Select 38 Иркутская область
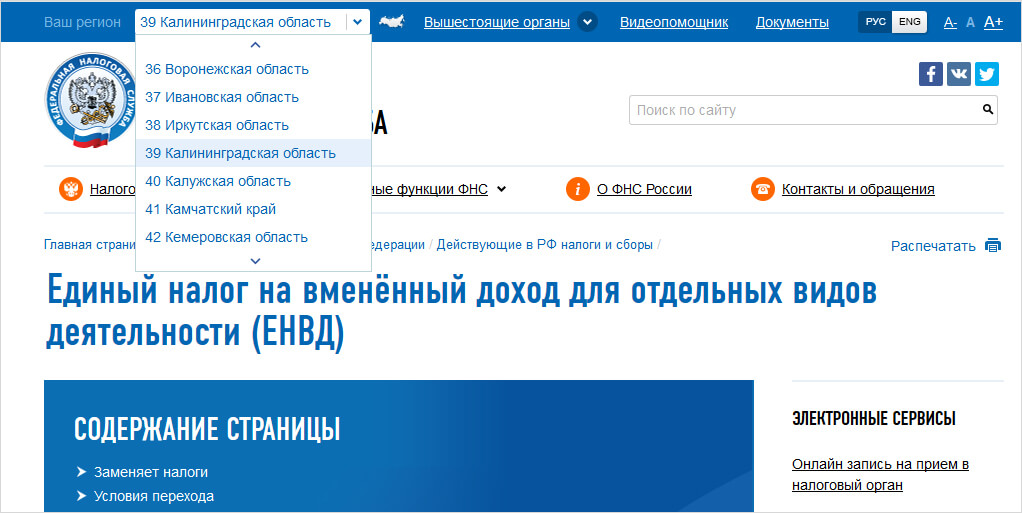 click(254, 125)
